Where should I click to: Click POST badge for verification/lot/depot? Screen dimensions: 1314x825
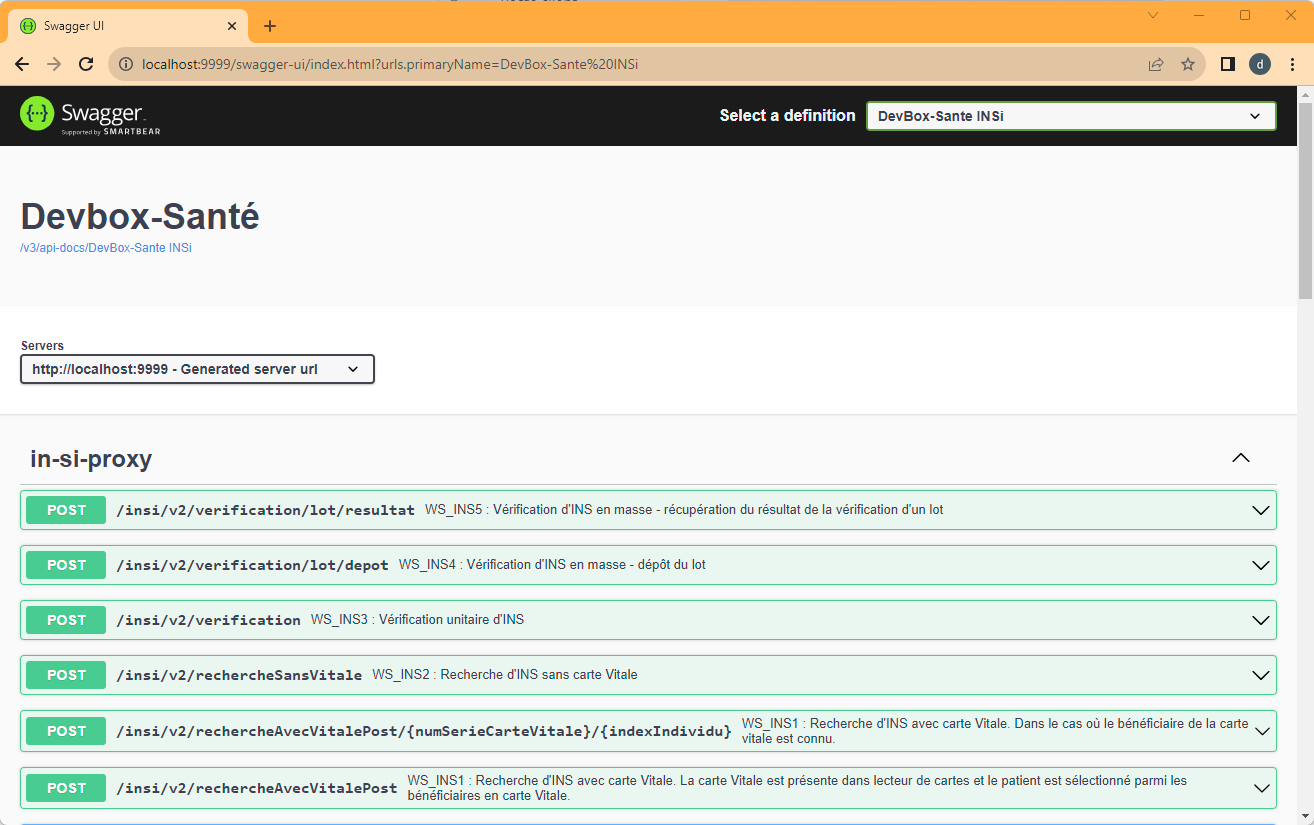point(66,565)
